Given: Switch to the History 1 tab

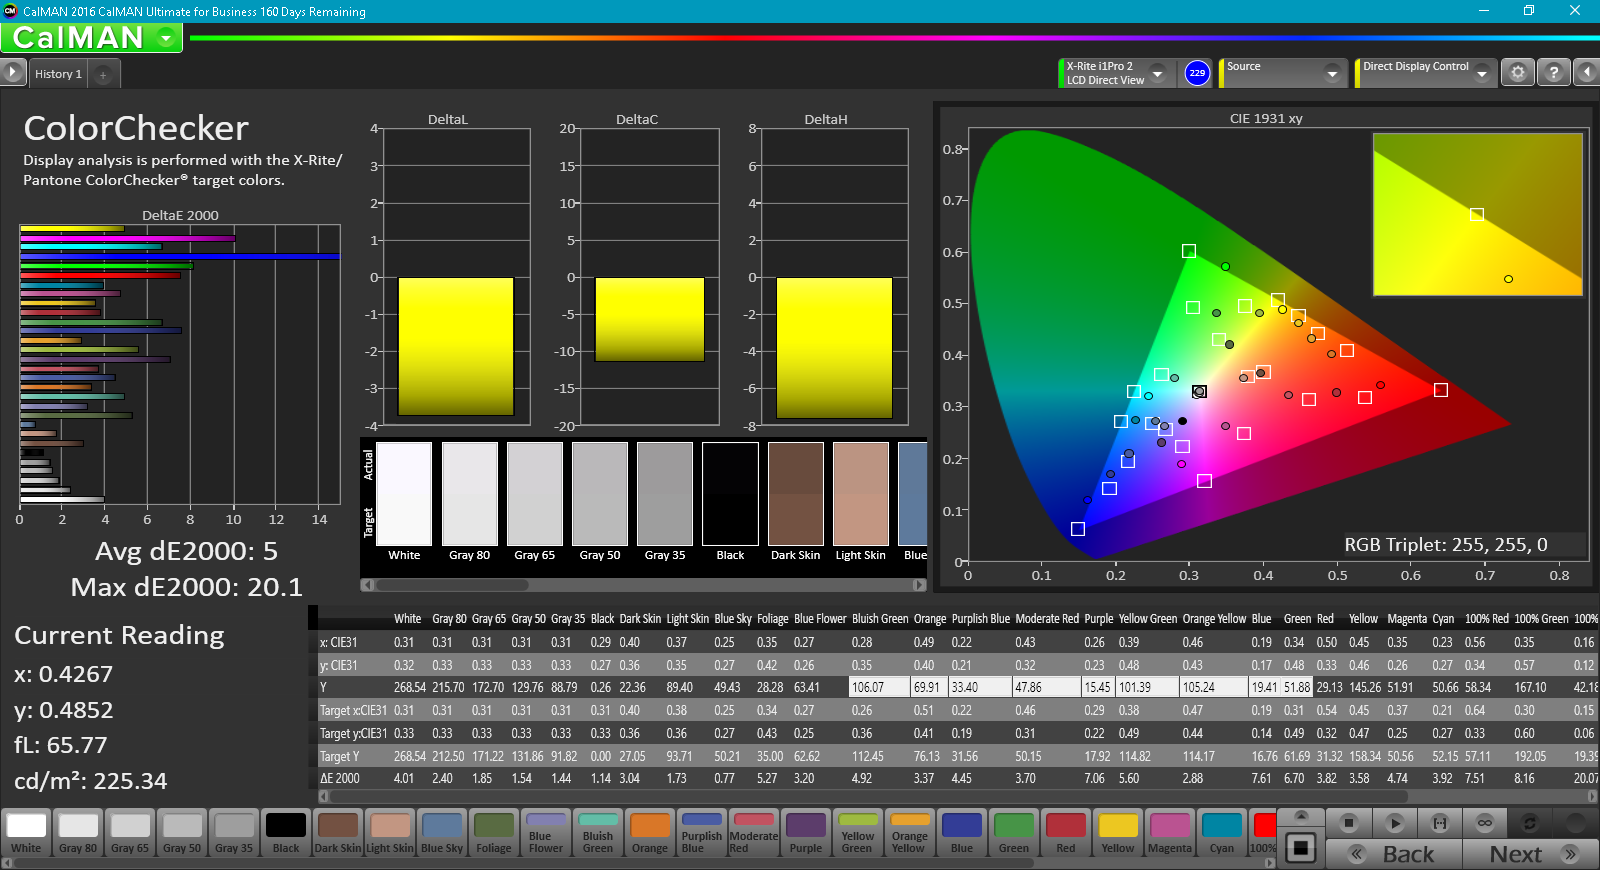Looking at the screenshot, I should click(58, 74).
